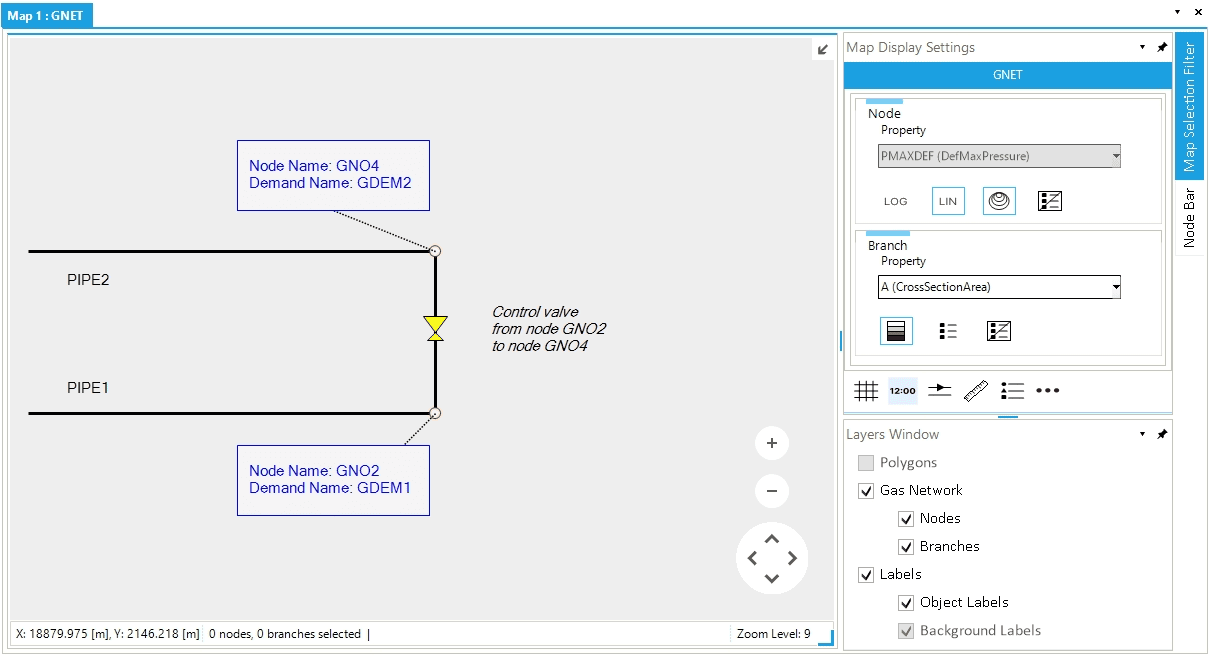Viewport: 1209px width, 656px height.
Task: Click the branch color gradient icon
Action: 896,331
